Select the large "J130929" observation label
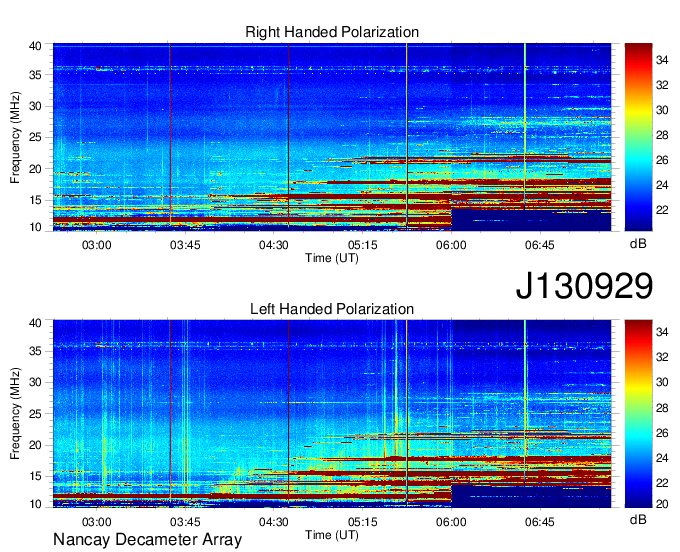This screenshot has width=680, height=552. (584, 285)
